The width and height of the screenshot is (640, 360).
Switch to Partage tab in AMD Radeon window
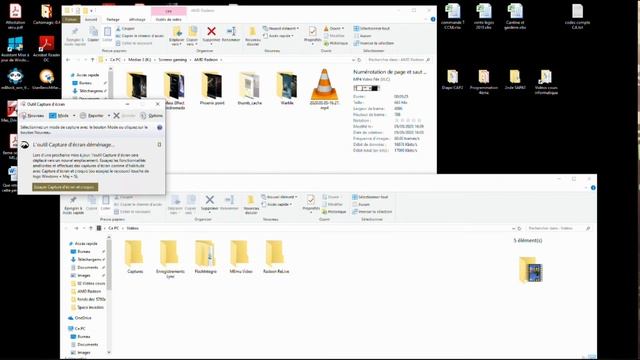coord(113,19)
